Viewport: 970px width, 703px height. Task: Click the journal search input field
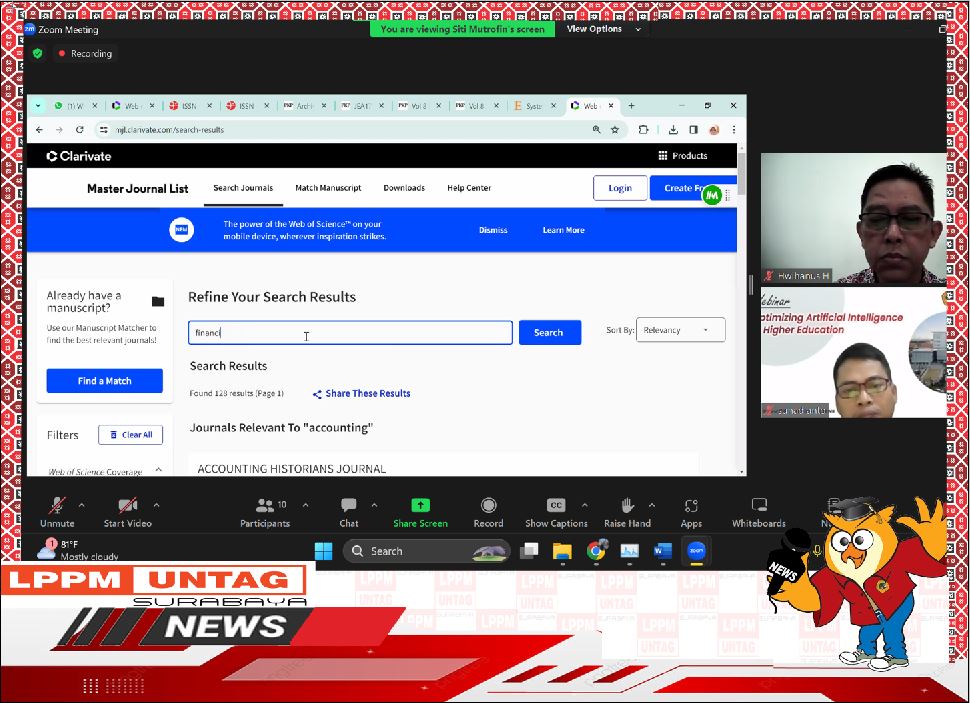pyautogui.click(x=350, y=333)
